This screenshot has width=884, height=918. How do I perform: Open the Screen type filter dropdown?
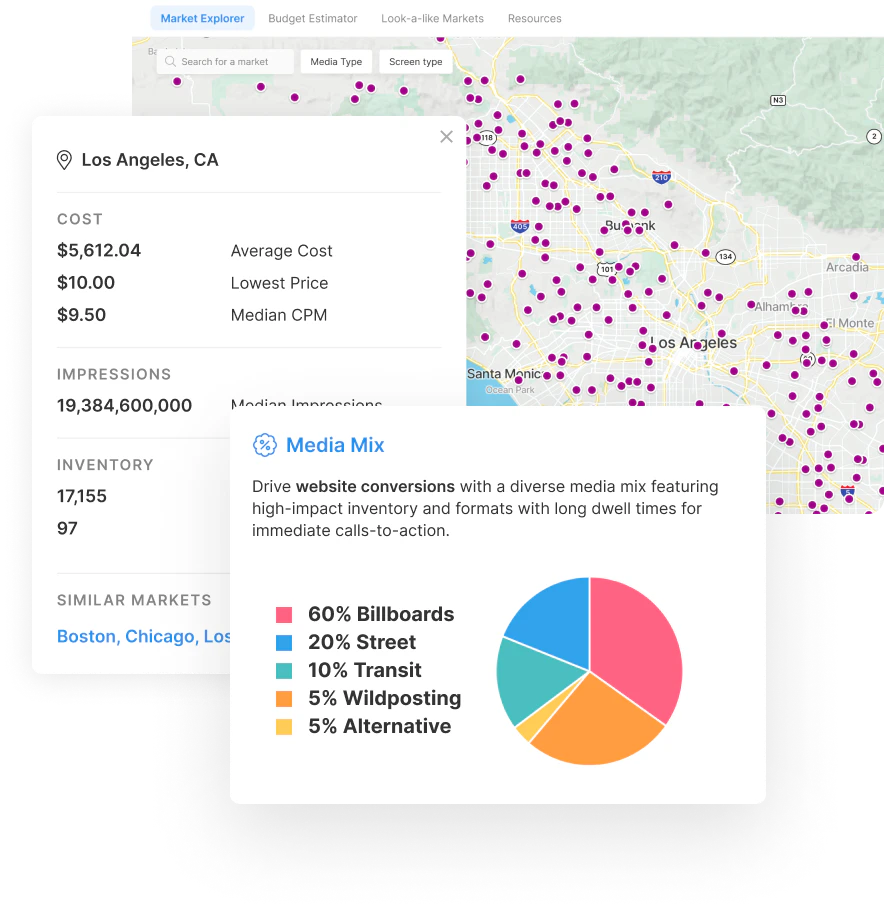pyautogui.click(x=416, y=61)
